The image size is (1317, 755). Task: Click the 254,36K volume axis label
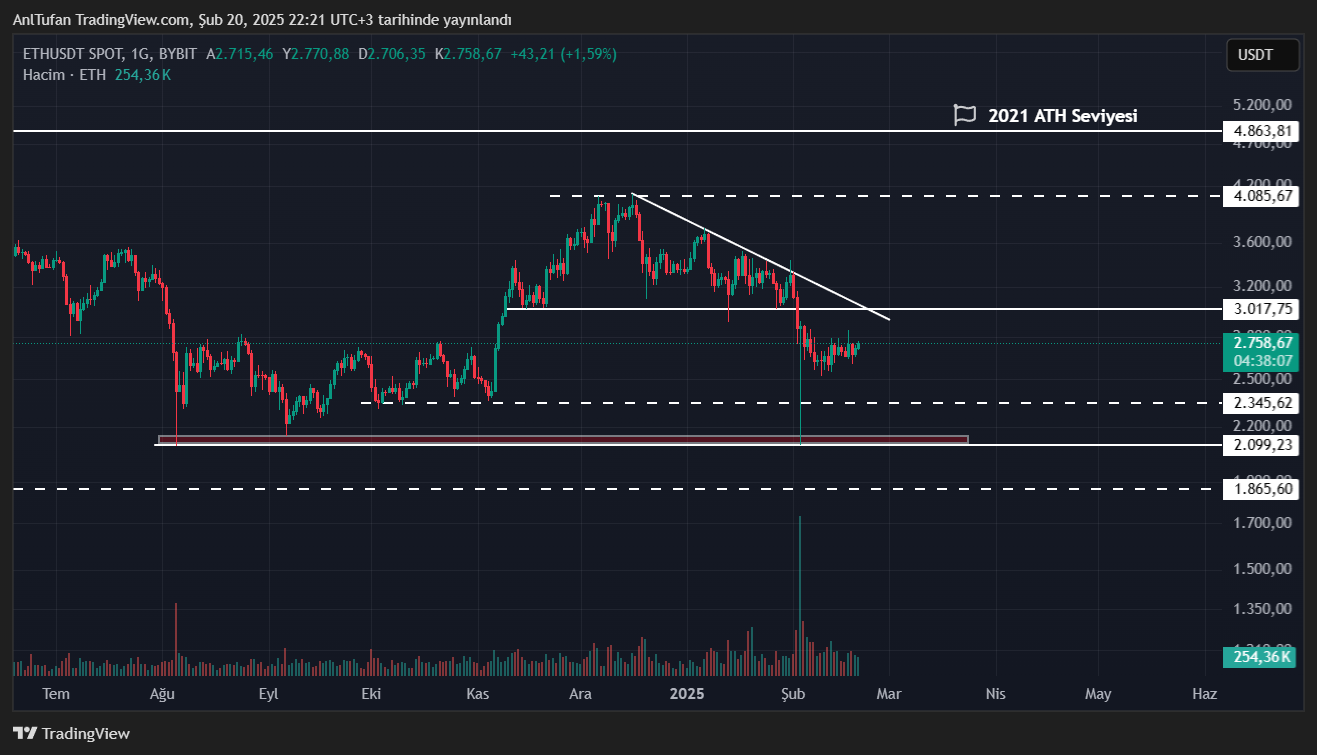pyautogui.click(x=1261, y=657)
